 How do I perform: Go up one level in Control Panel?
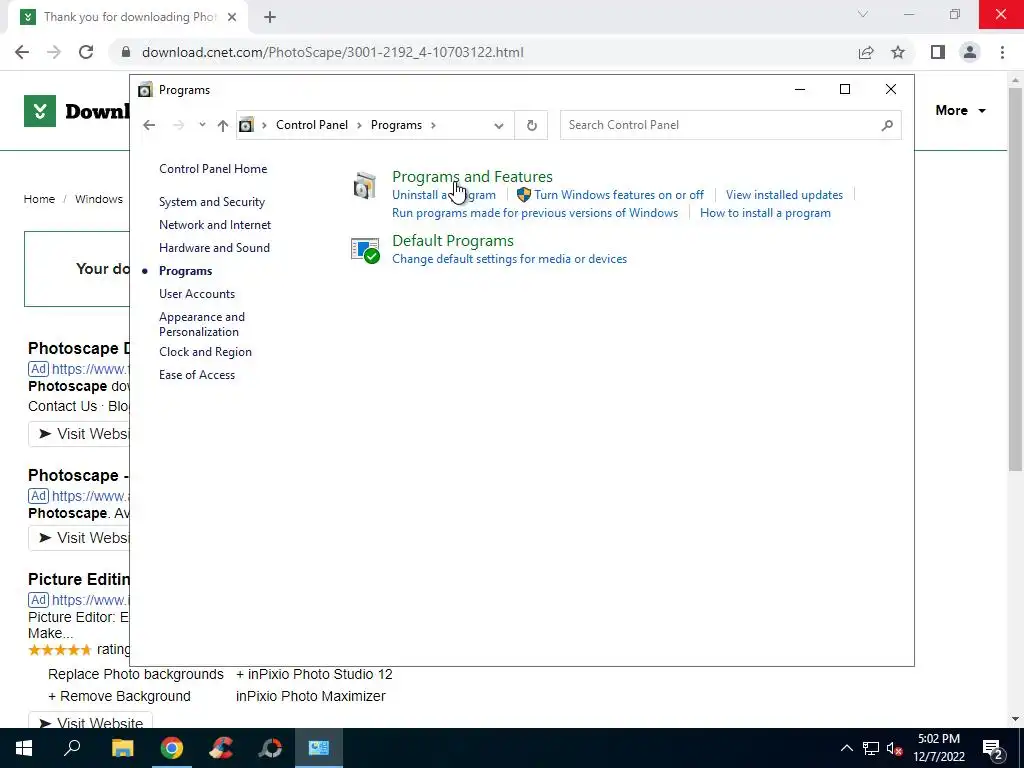pos(223,125)
